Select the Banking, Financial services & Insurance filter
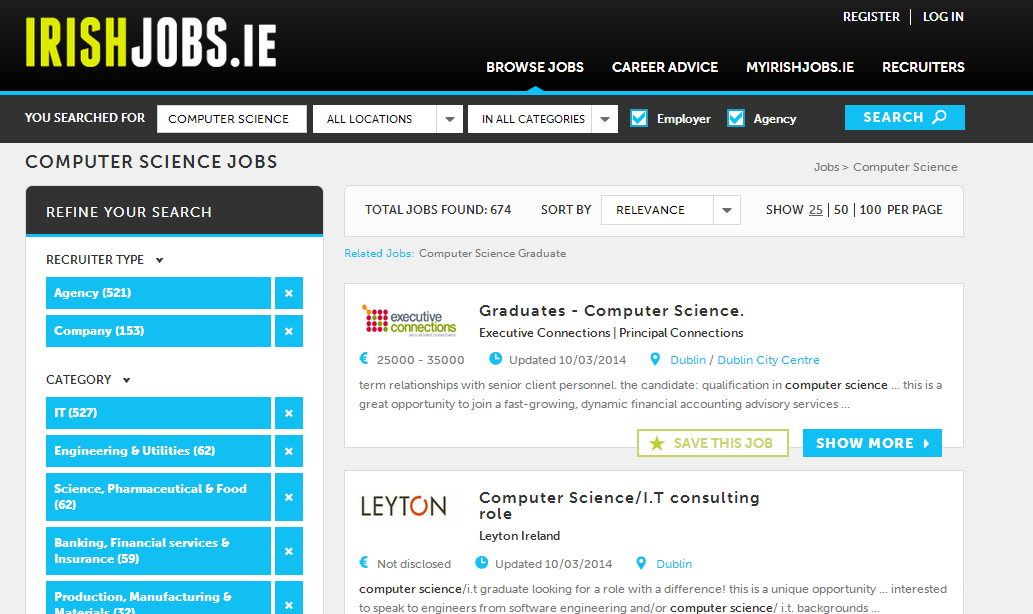1033x614 pixels. (158, 551)
